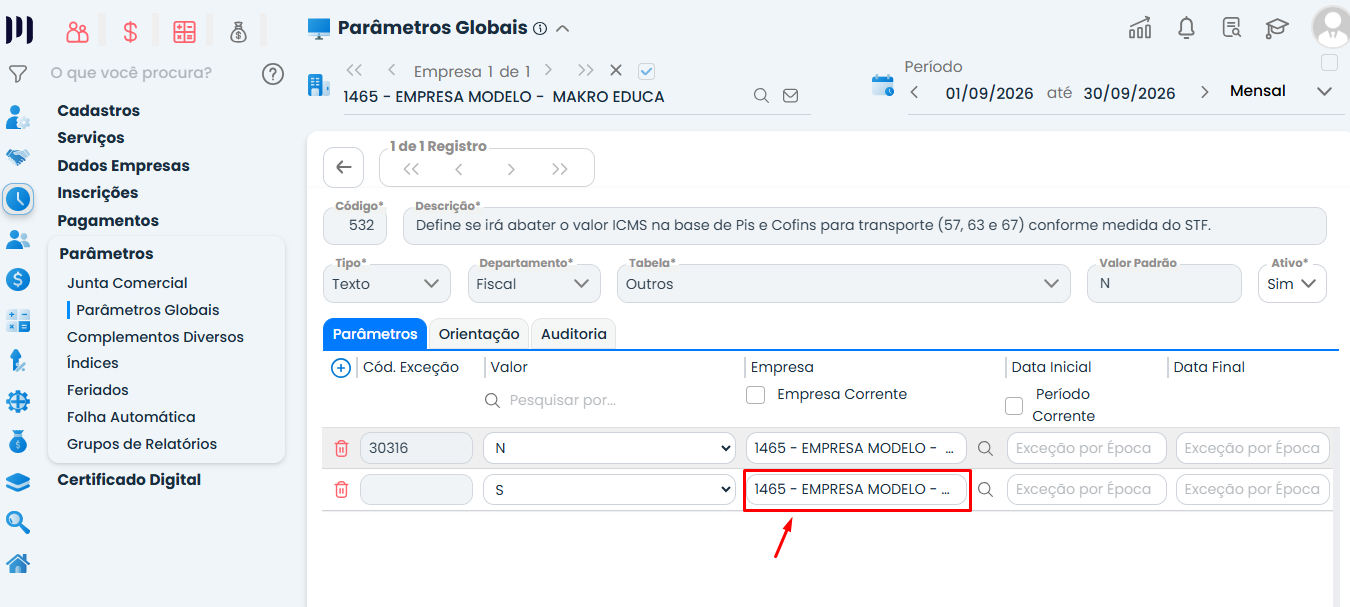Open the people module icon in top bar
The height and width of the screenshot is (607, 1350).
point(78,31)
